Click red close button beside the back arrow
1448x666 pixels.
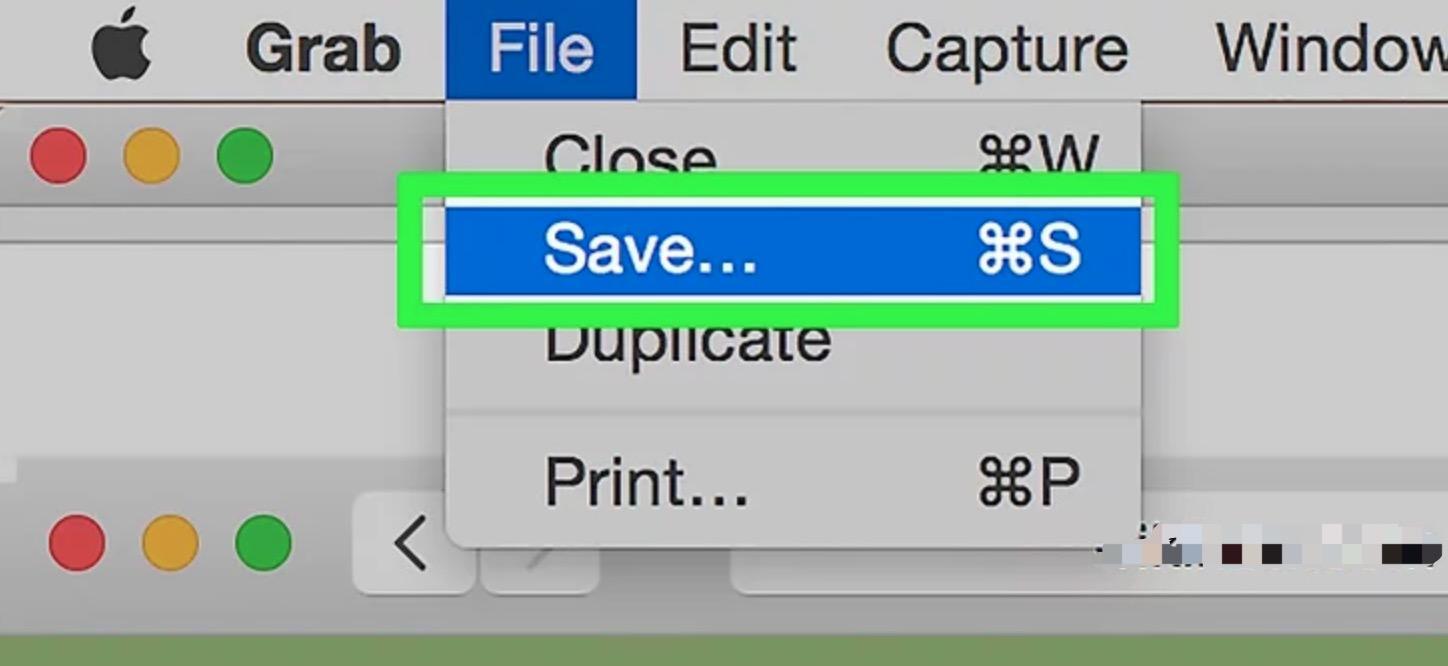[77, 543]
